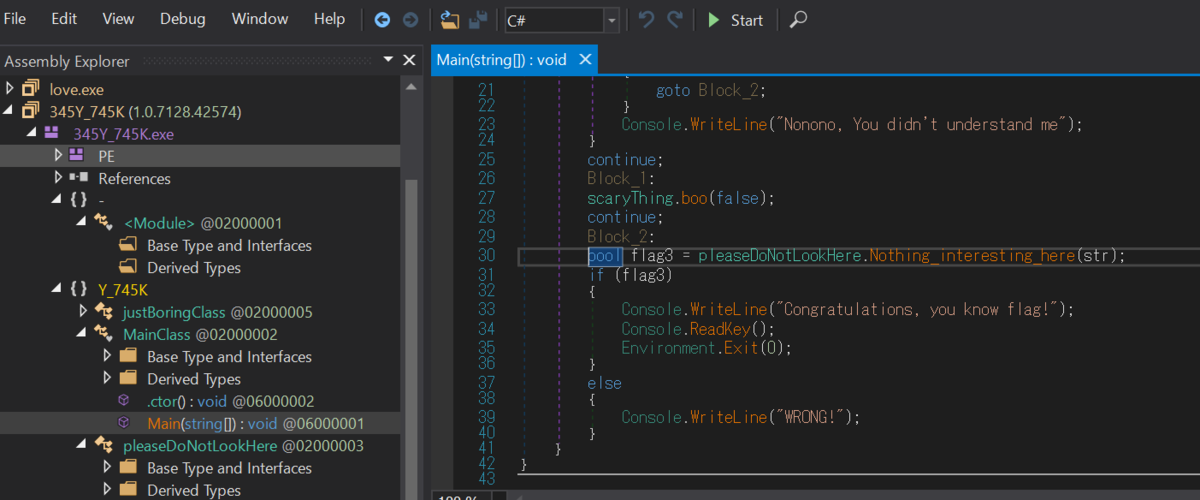Click the love.exe assembly icon
Image resolution: width=1200 pixels, height=500 pixels.
click(32, 89)
